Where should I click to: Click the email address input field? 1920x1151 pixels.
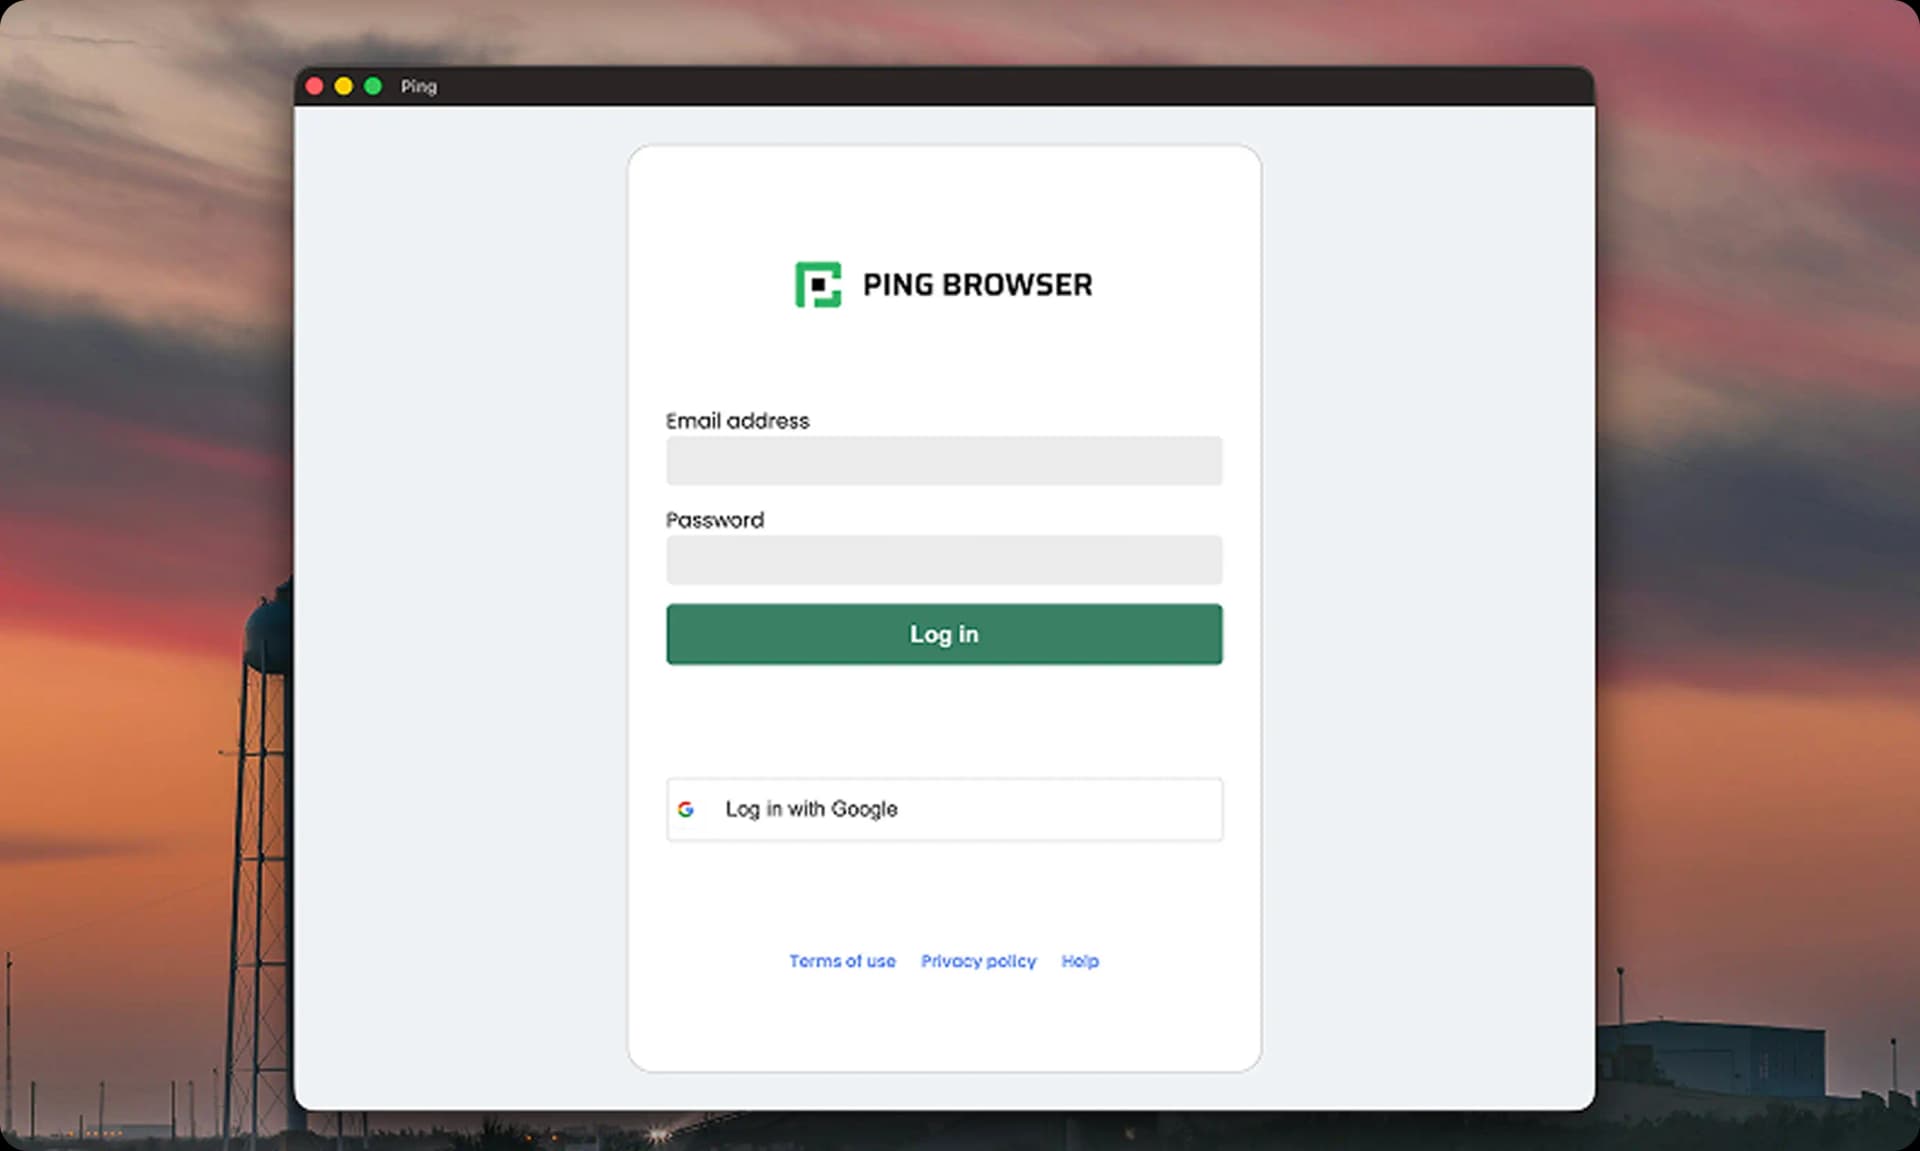[x=944, y=461]
